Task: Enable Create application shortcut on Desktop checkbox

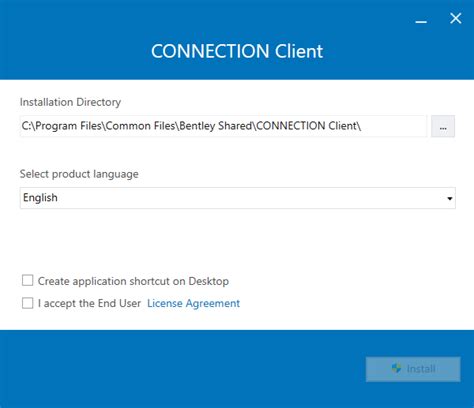Action: [x=28, y=280]
